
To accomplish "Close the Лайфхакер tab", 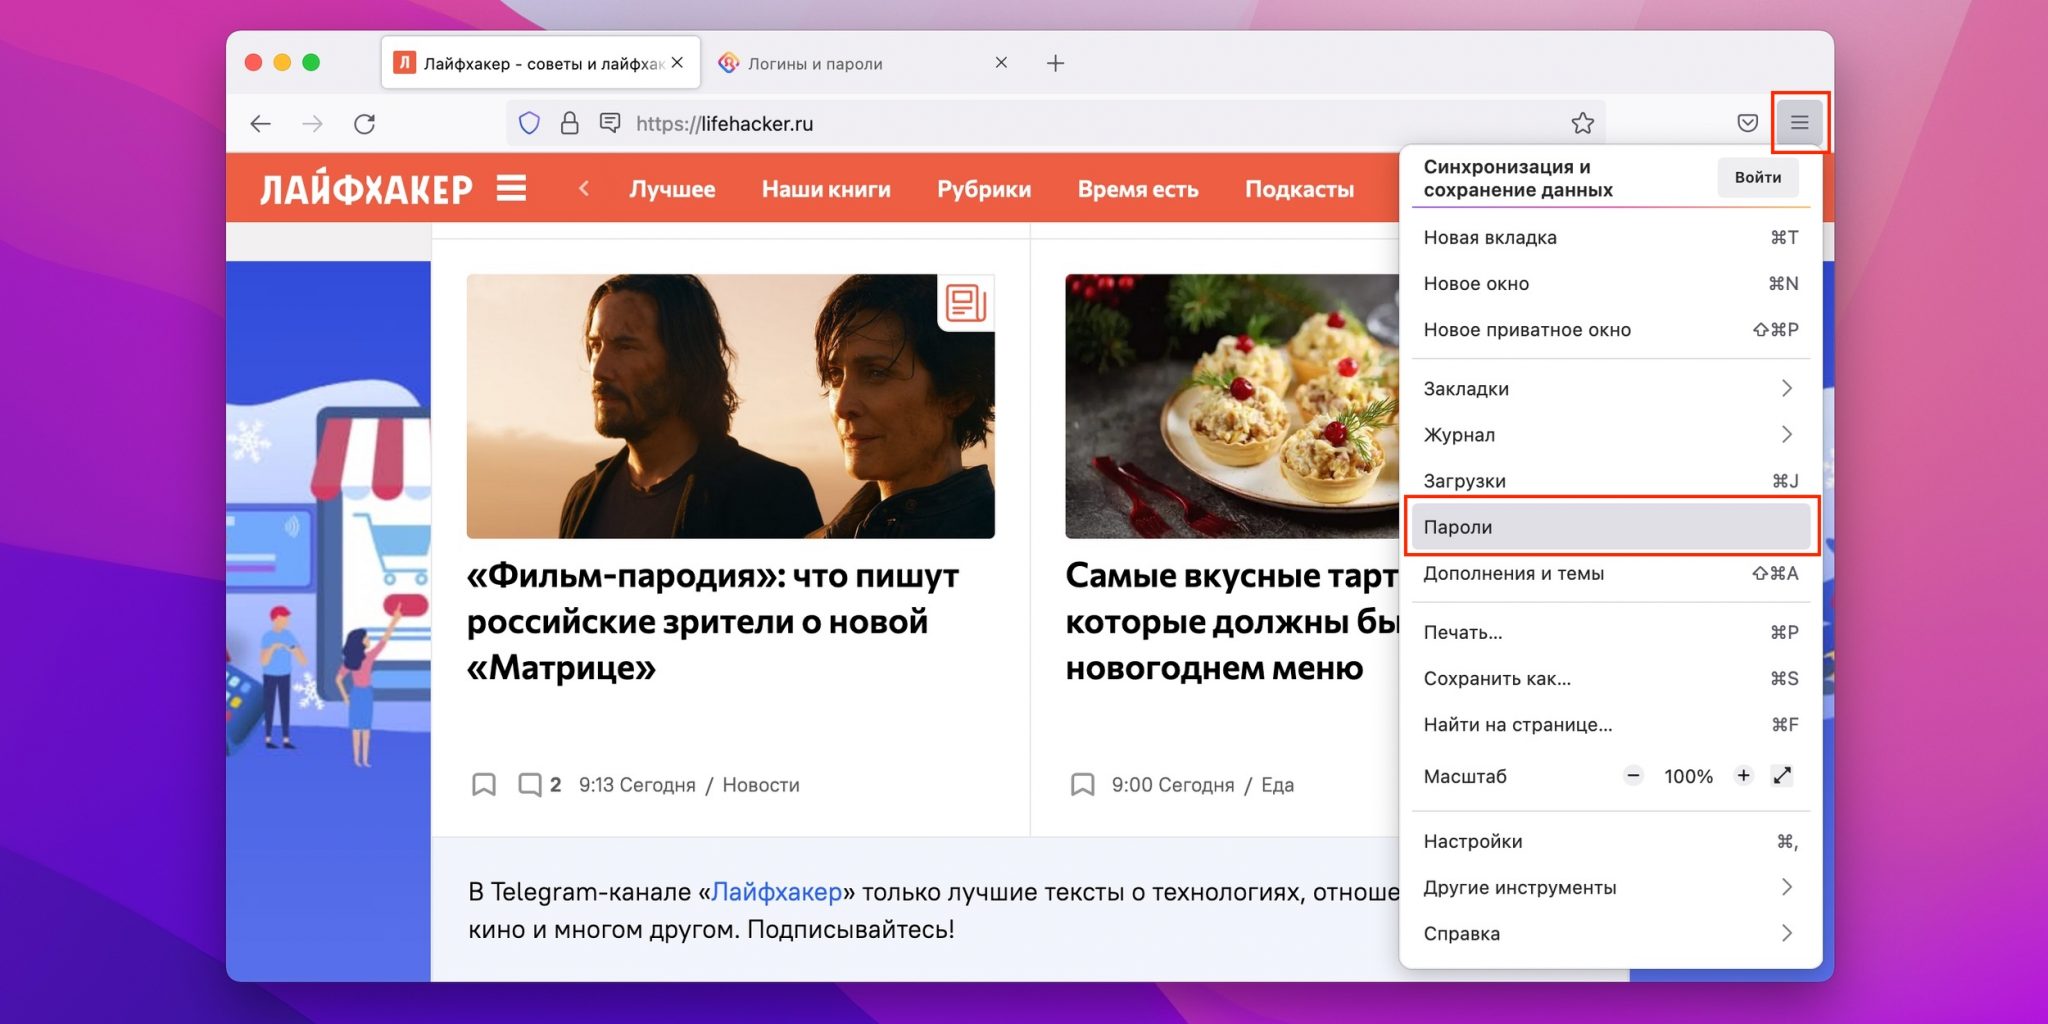I will coord(677,62).
